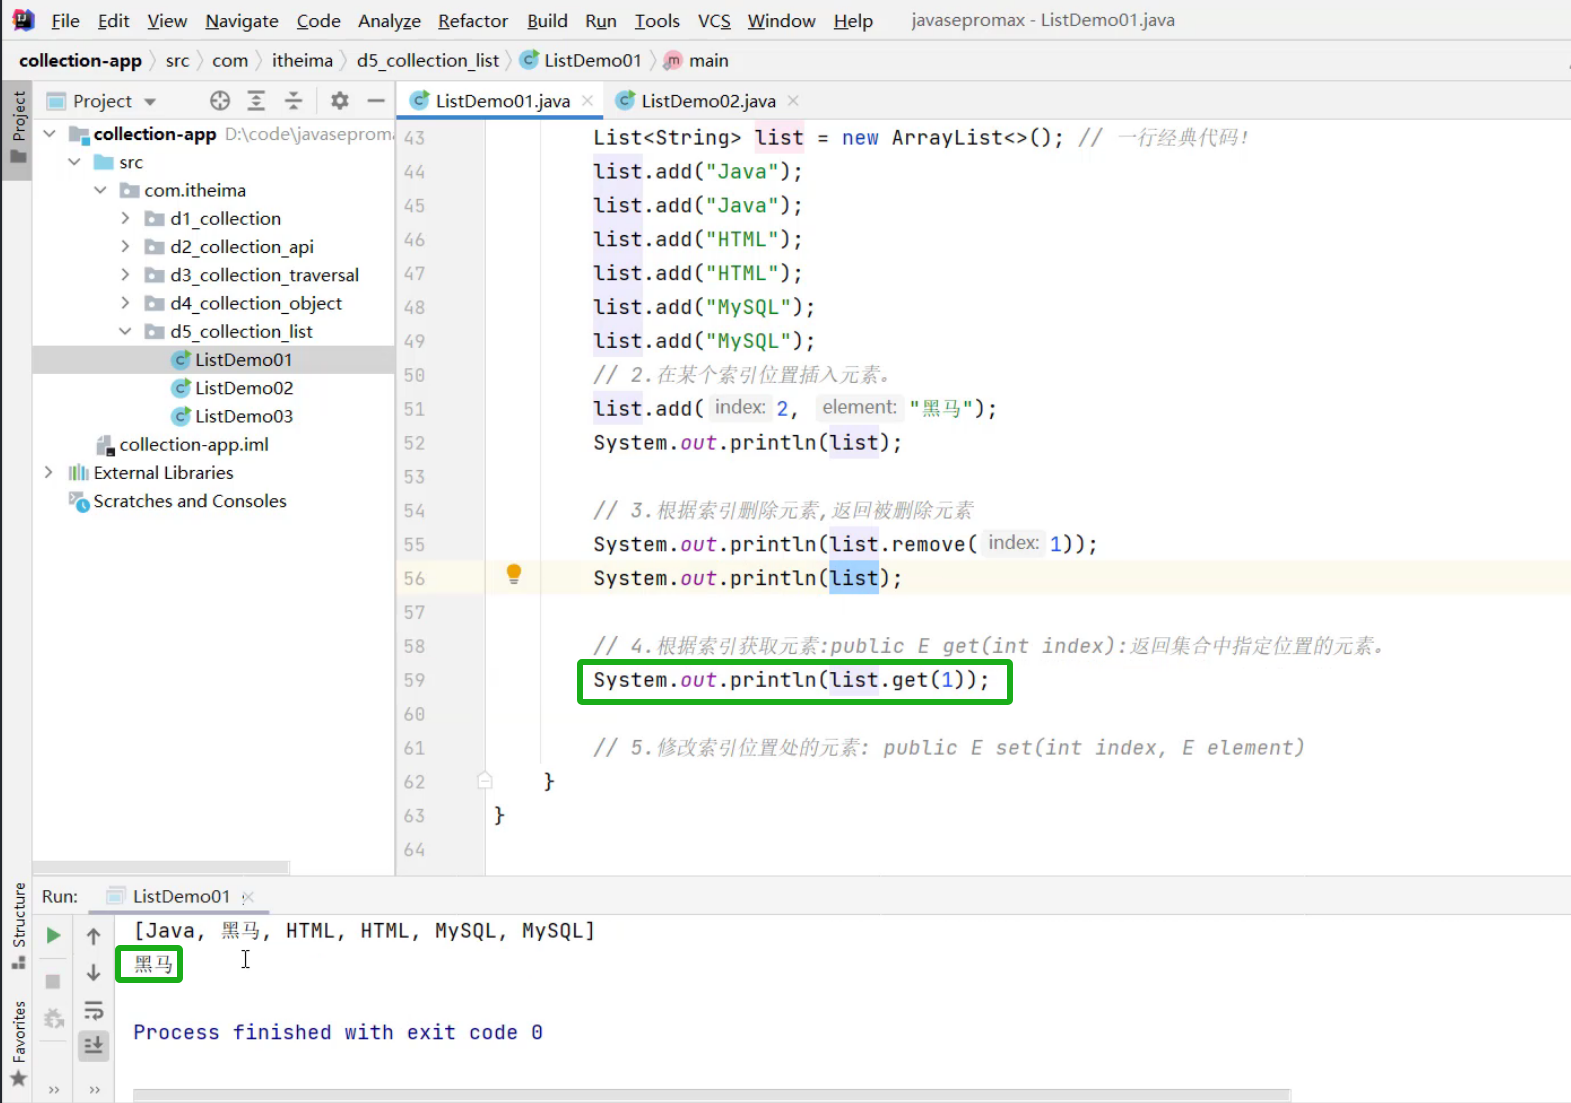Click the yellow intention lightbulb icon
This screenshot has width=1571, height=1103.
click(514, 574)
